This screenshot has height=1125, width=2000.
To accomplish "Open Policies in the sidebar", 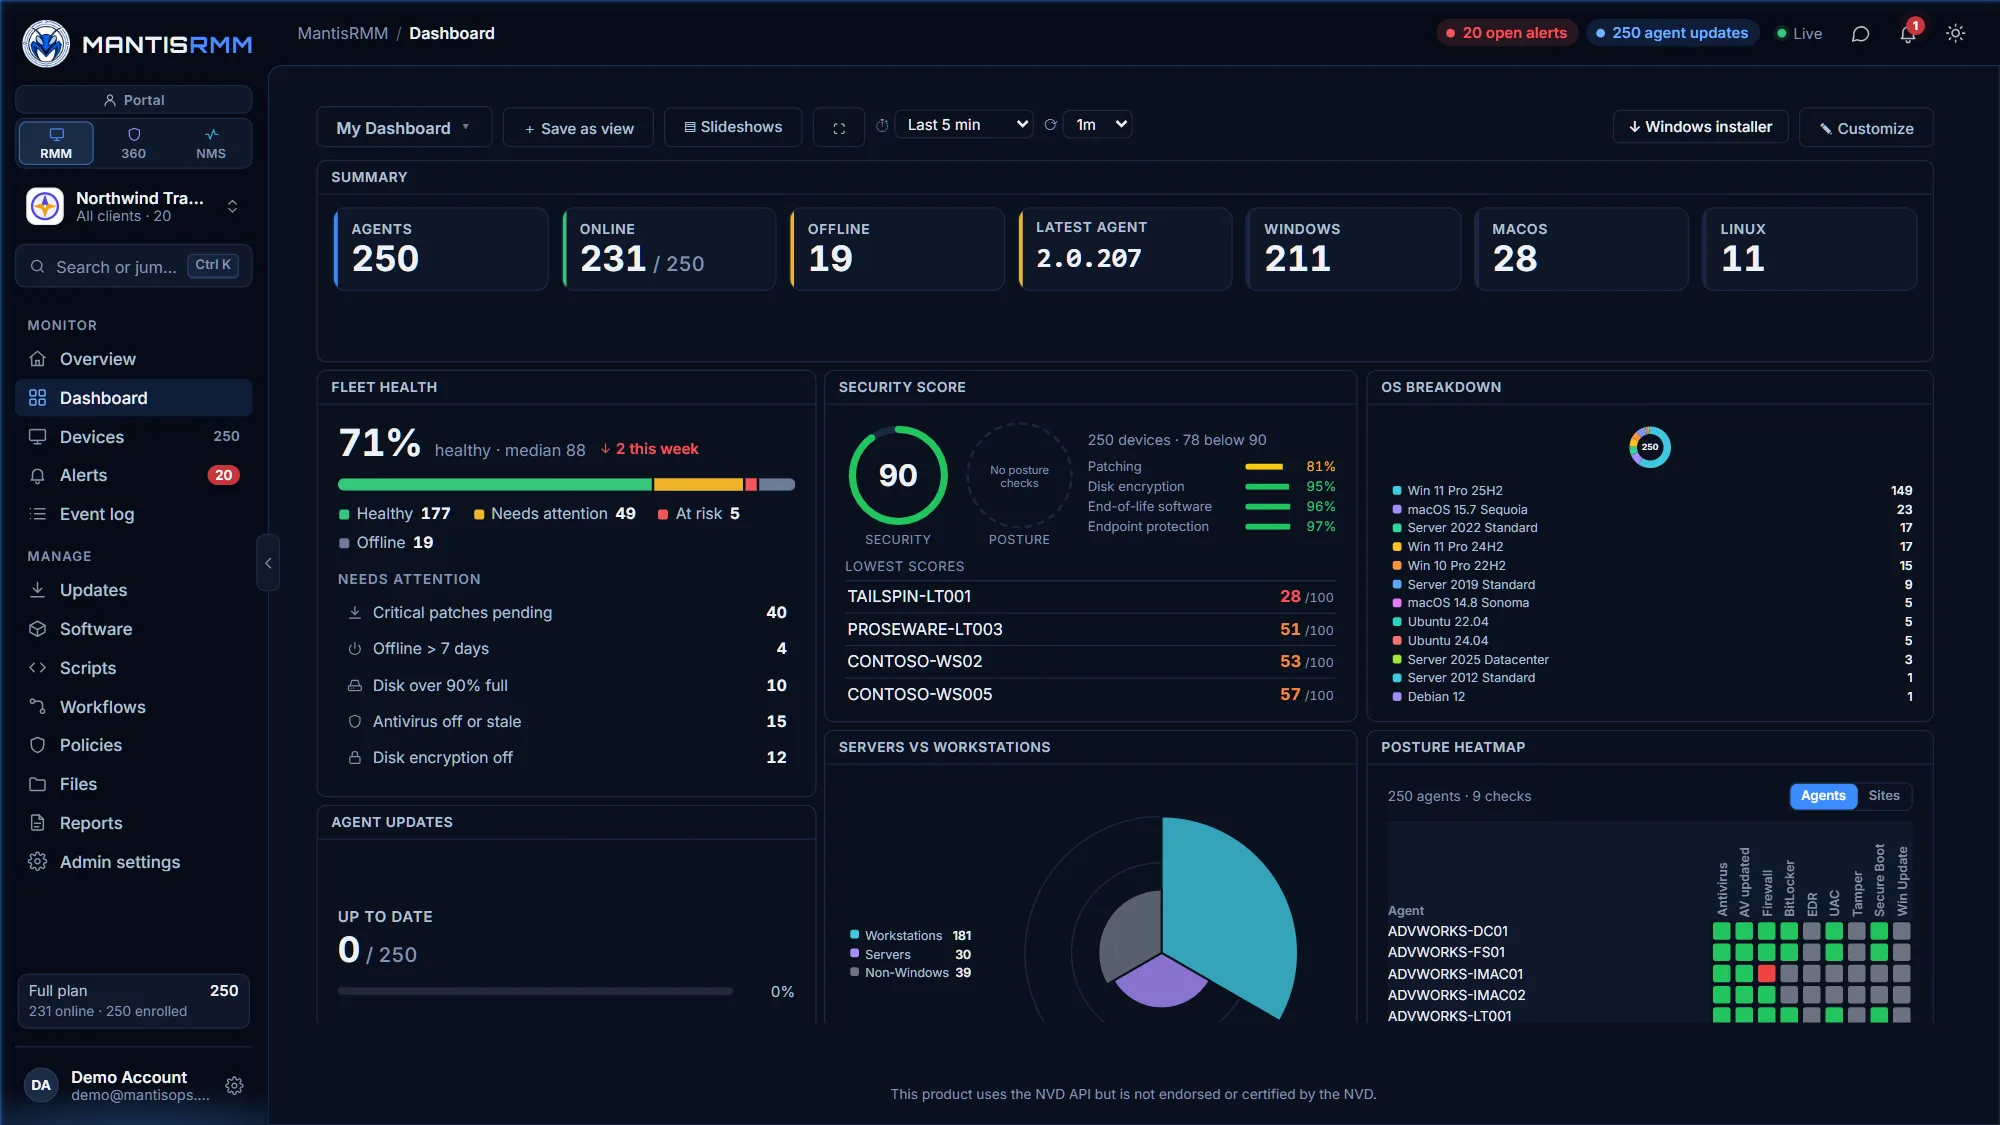I will pos(134,745).
